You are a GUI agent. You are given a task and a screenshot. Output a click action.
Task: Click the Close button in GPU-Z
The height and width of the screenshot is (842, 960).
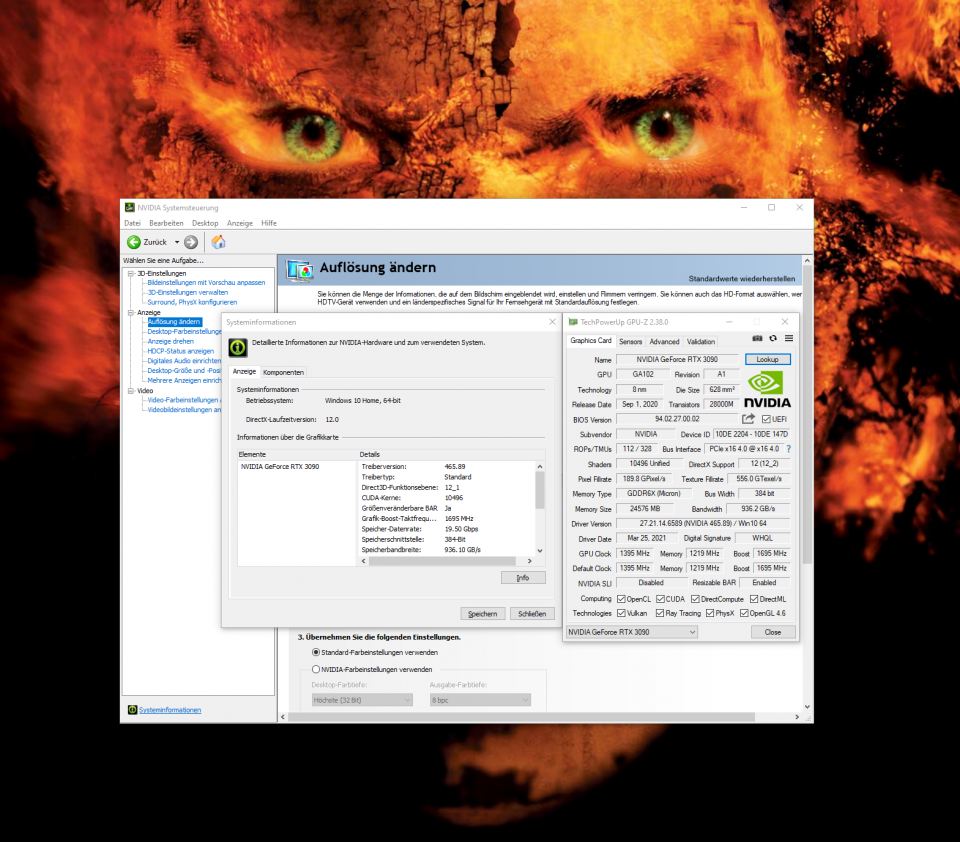773,632
